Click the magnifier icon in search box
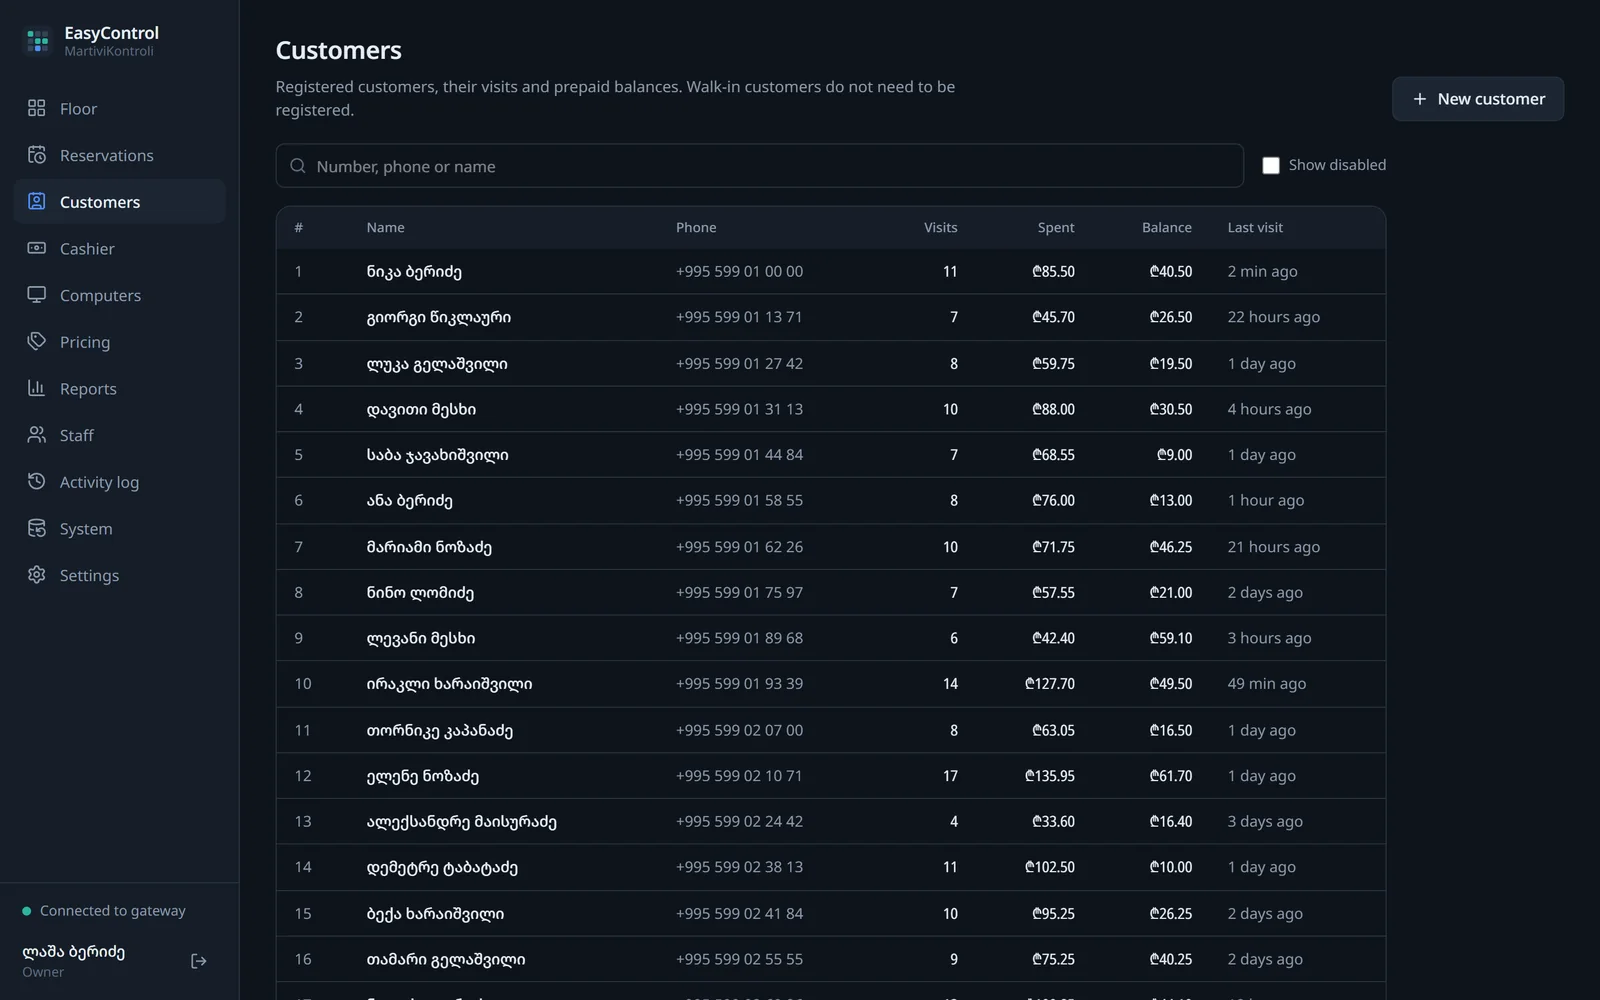Viewport: 1600px width, 1000px height. (298, 166)
